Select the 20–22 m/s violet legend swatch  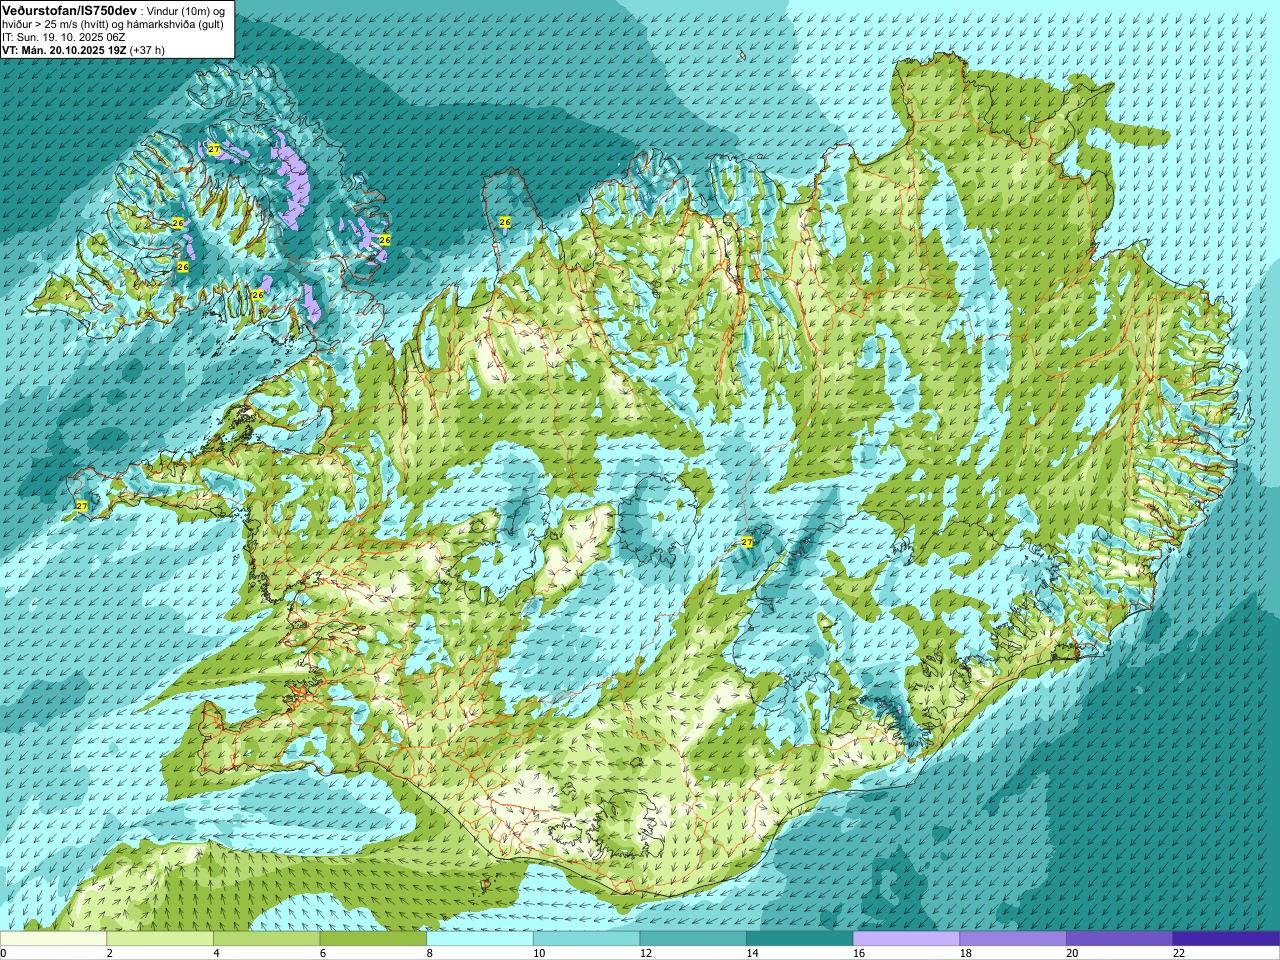[1120, 939]
